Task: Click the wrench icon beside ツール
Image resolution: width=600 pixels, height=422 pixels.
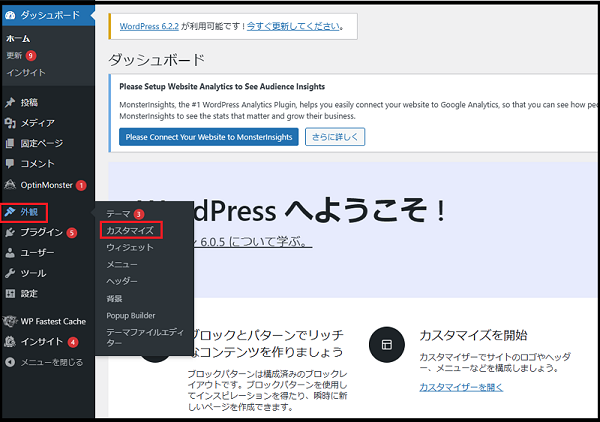Action: (x=10, y=273)
